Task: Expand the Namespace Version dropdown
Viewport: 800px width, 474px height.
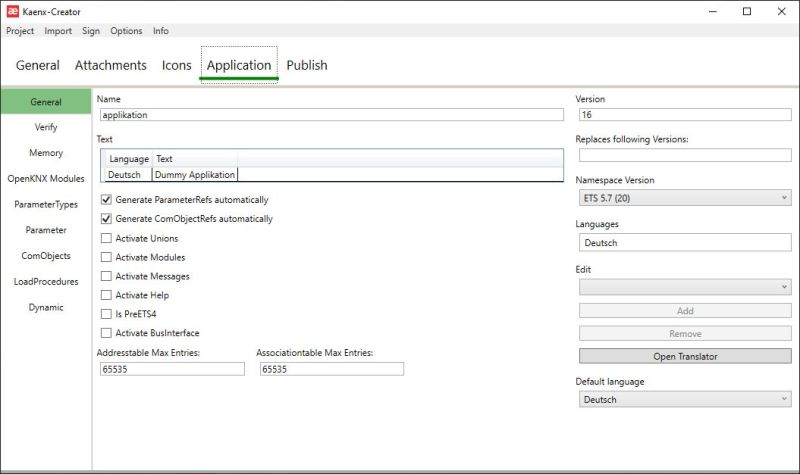Action: (685, 198)
